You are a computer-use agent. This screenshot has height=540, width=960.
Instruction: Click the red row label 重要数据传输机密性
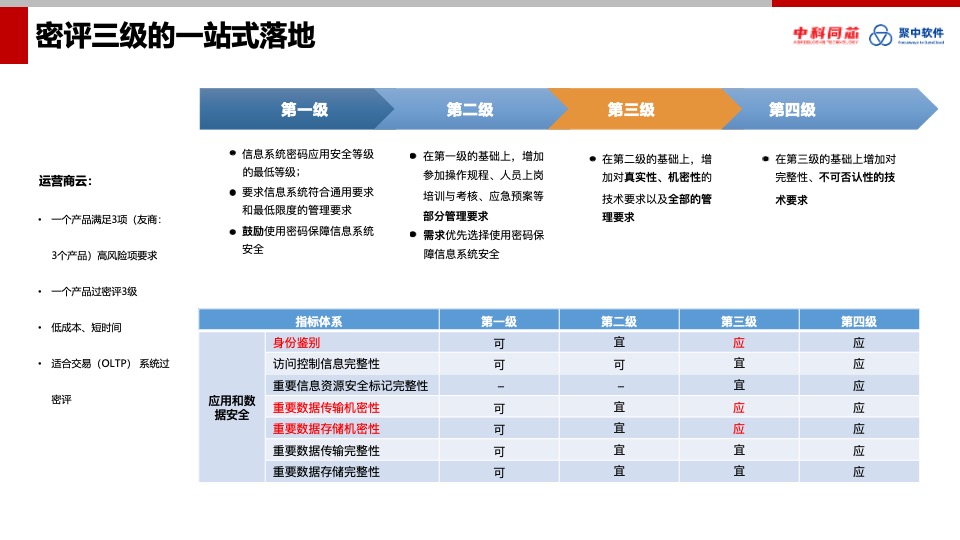click(x=326, y=408)
